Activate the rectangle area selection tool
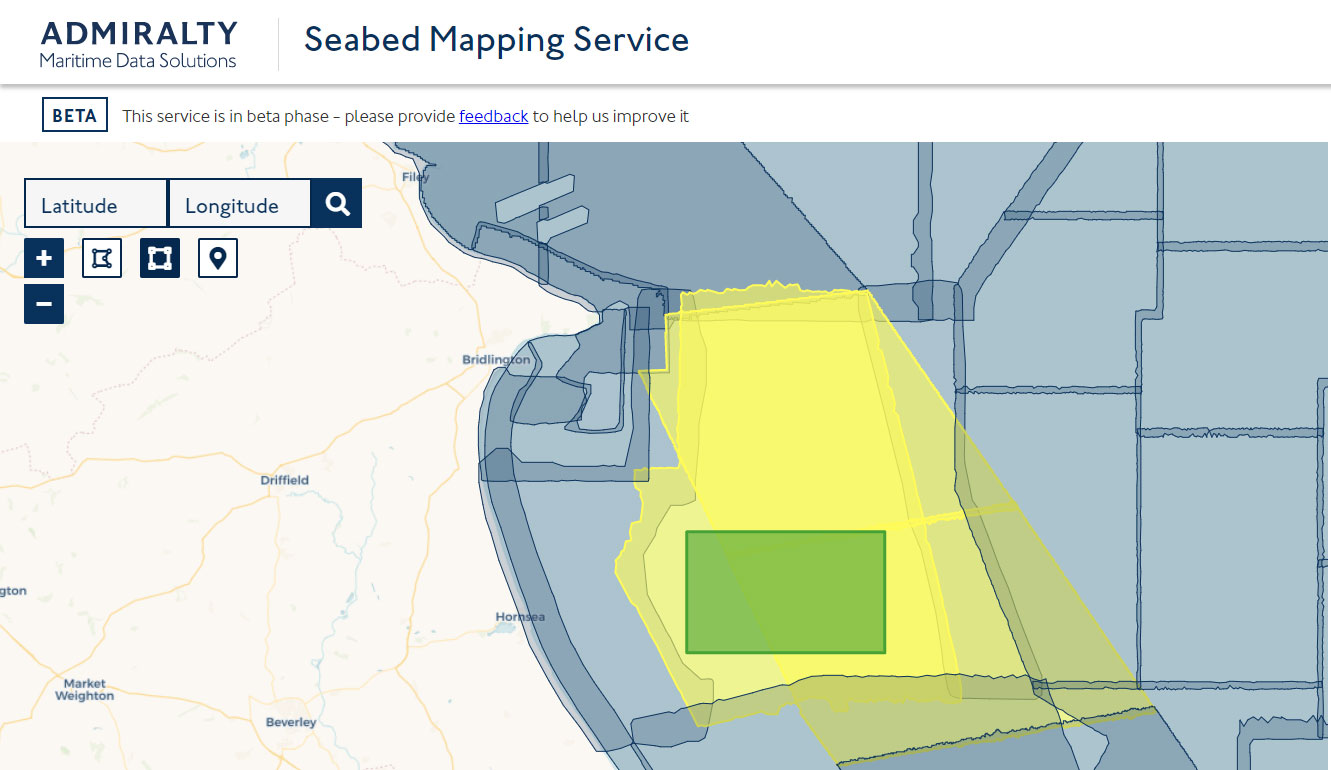The height and width of the screenshot is (770, 1331). 159,257
